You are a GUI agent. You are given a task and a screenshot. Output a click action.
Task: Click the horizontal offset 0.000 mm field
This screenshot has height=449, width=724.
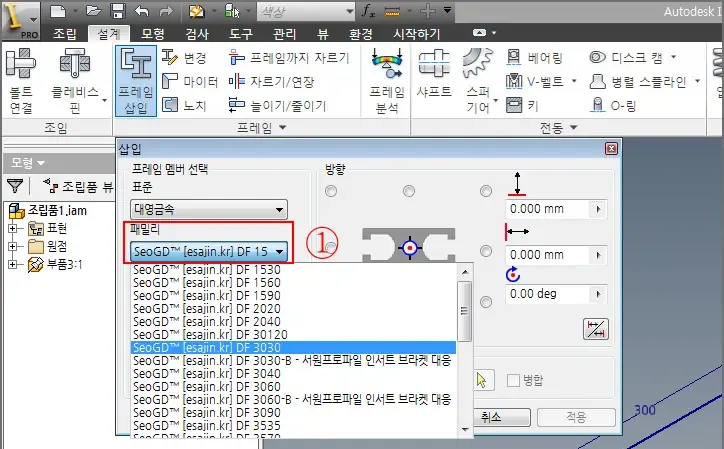(x=549, y=255)
